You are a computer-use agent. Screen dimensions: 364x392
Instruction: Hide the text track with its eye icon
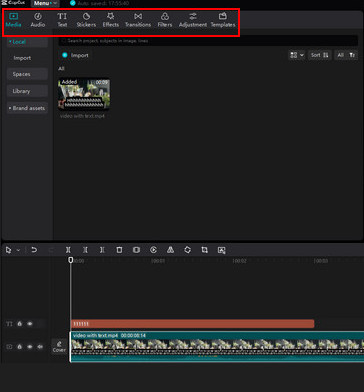pyautogui.click(x=30, y=324)
